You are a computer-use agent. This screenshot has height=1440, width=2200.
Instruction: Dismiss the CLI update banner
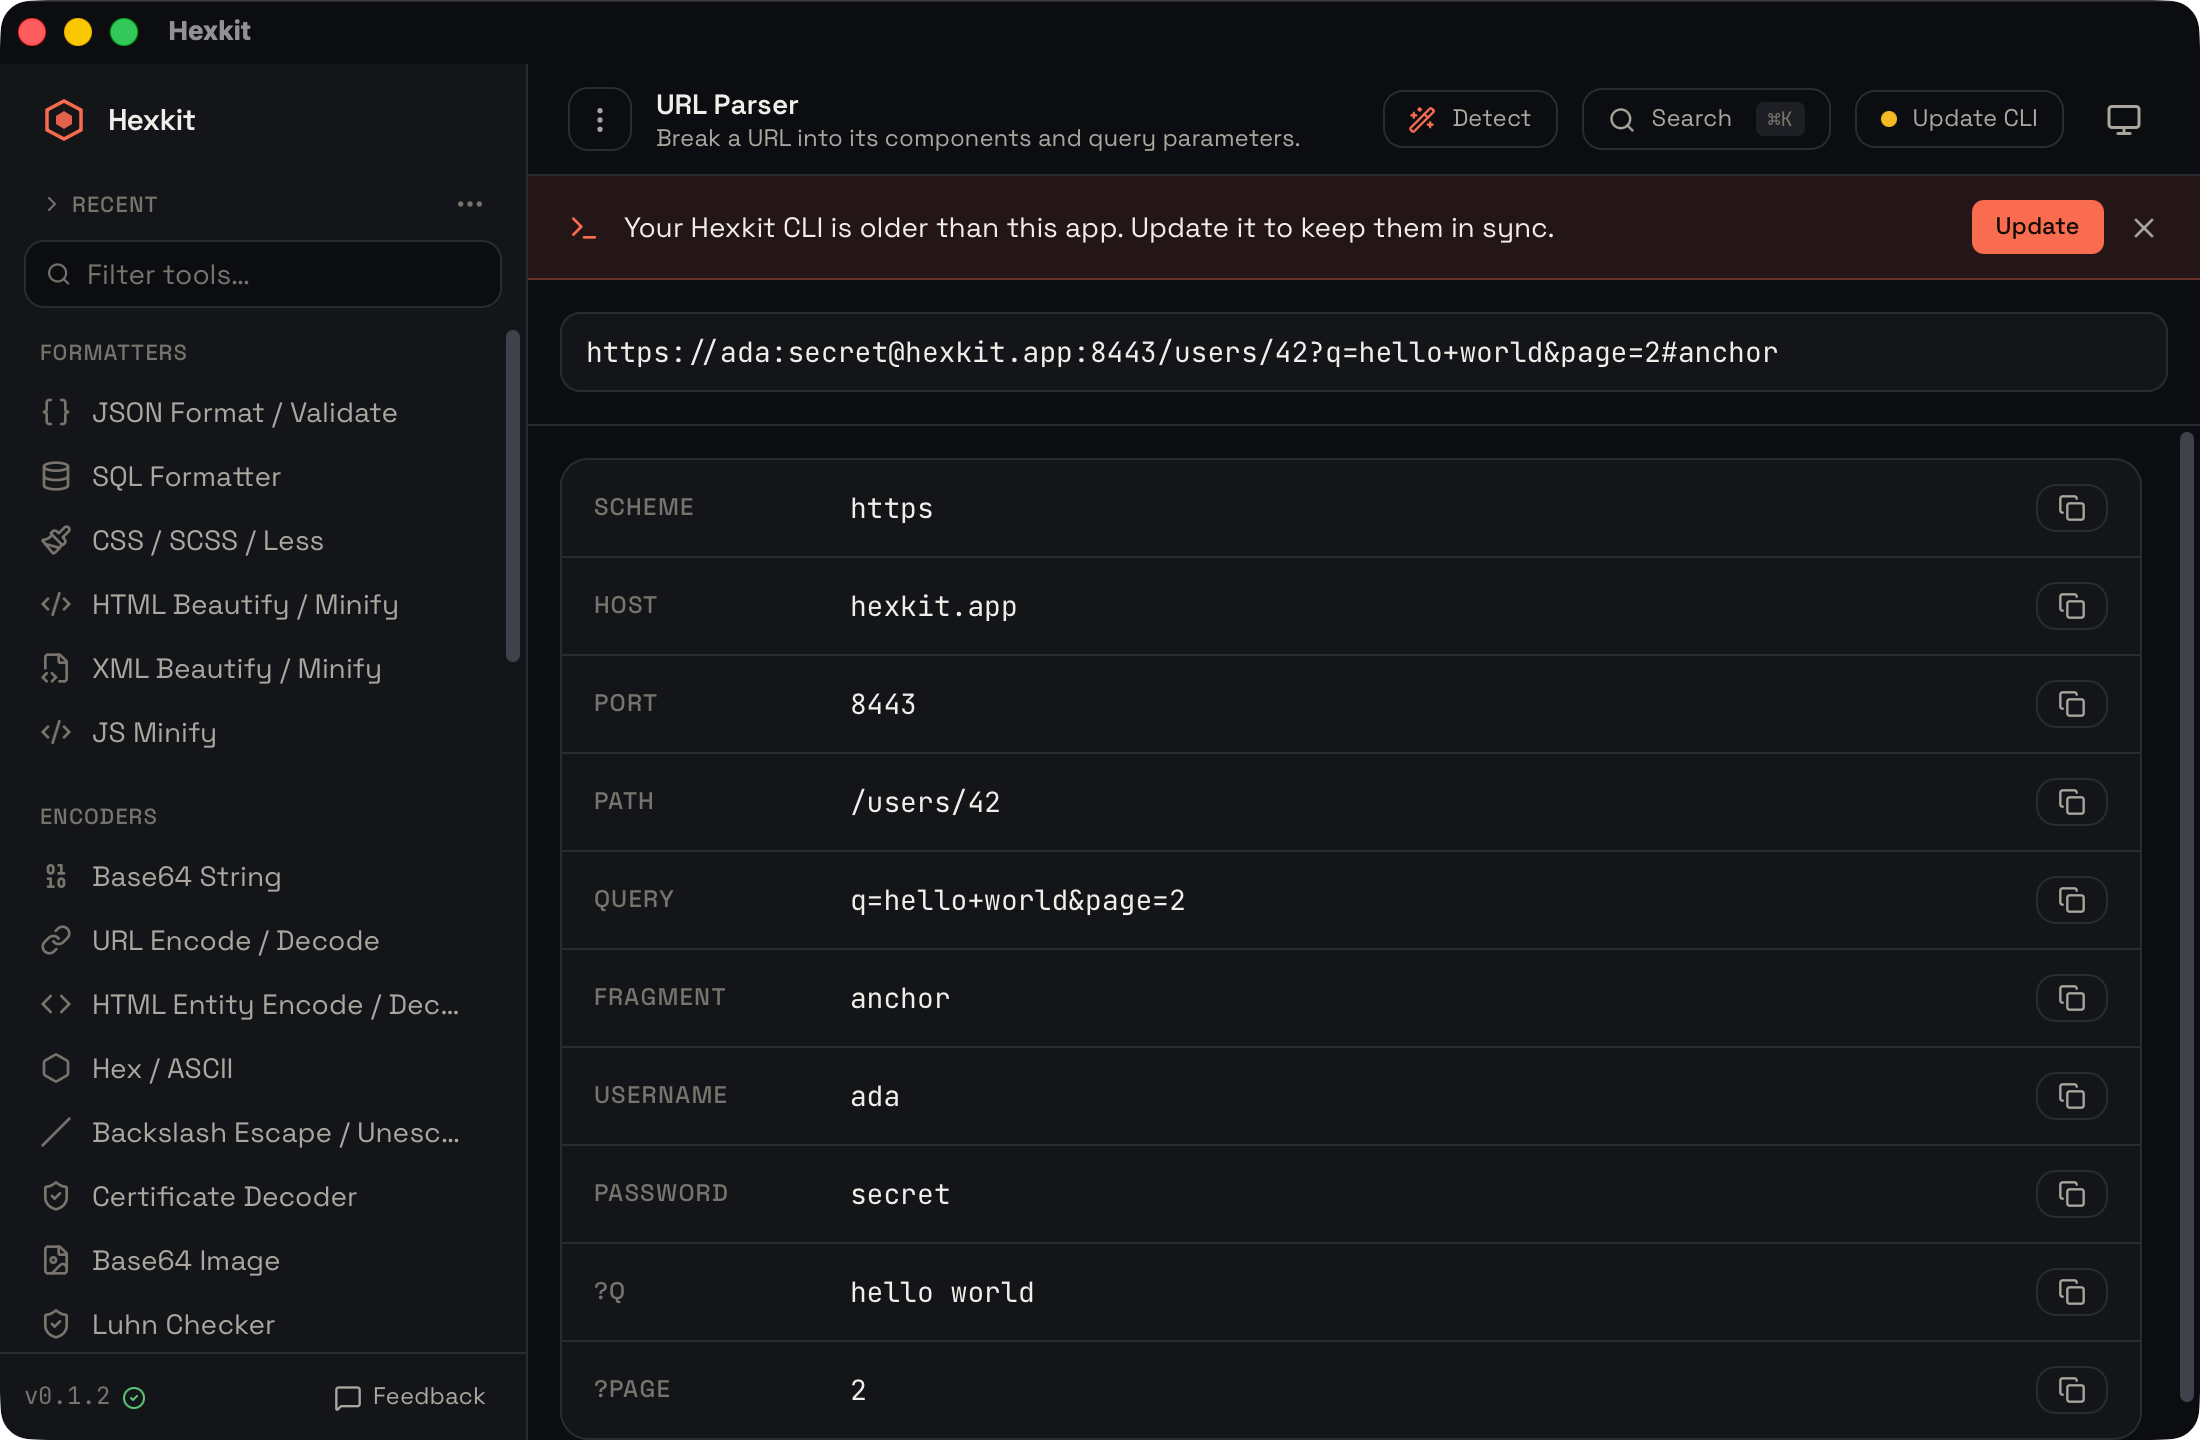[x=2144, y=228]
